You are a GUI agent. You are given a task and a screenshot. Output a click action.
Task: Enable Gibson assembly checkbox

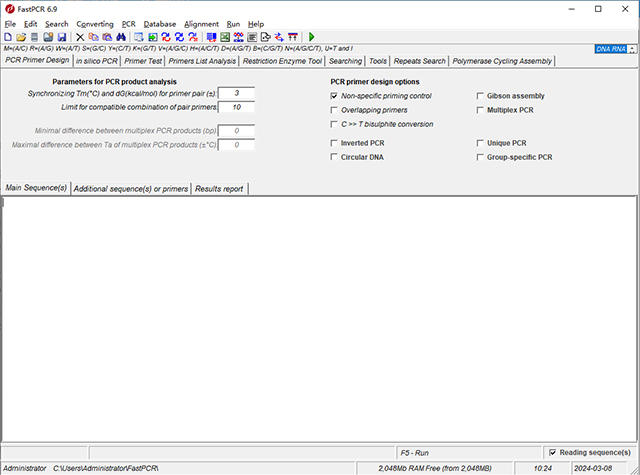pos(480,96)
